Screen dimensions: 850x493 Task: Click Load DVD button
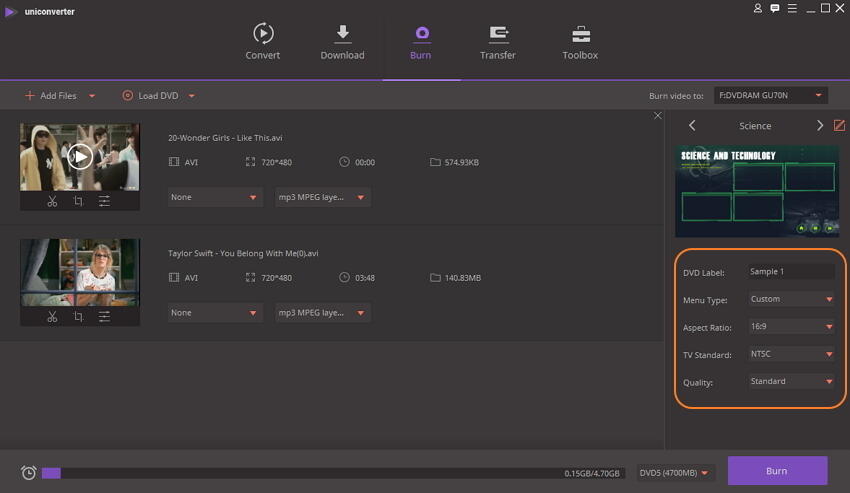click(x=150, y=95)
